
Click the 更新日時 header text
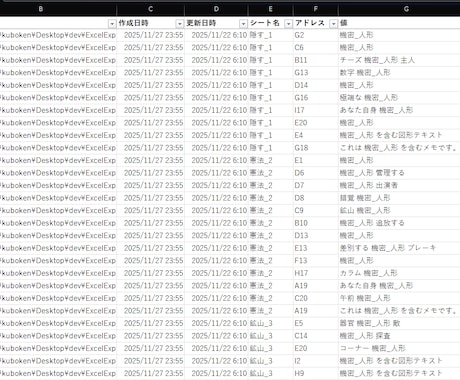[201, 23]
